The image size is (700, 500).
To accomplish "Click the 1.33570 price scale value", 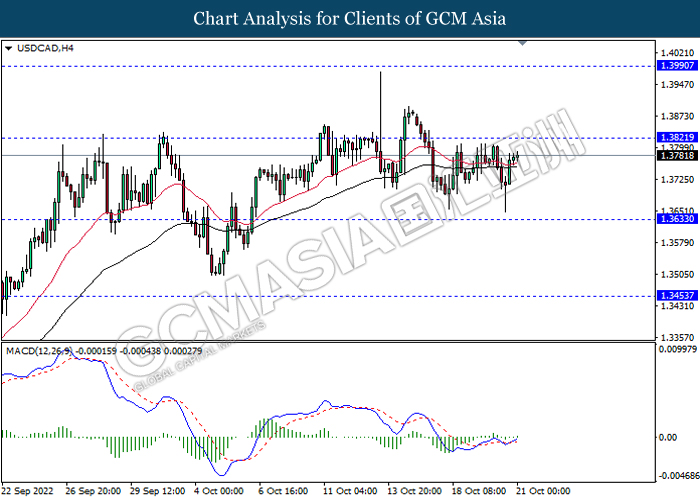I will click(678, 338).
